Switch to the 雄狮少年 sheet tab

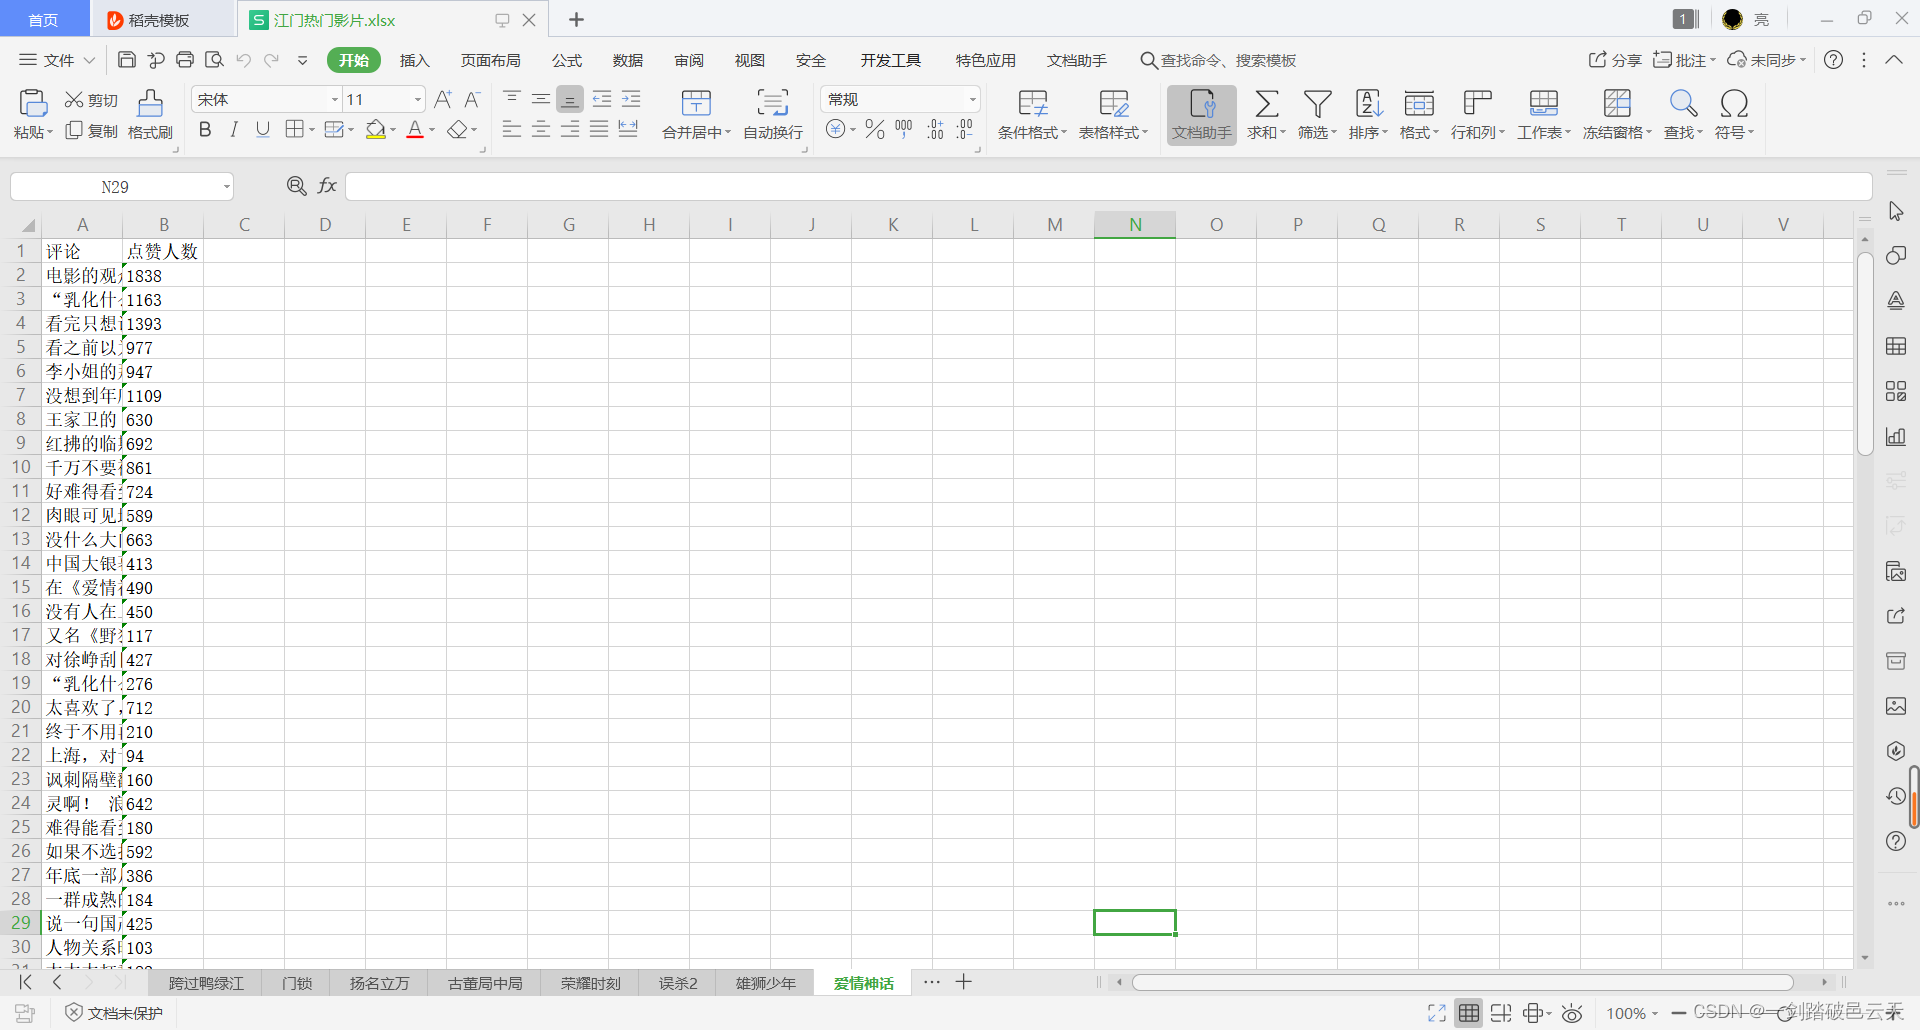point(766,983)
